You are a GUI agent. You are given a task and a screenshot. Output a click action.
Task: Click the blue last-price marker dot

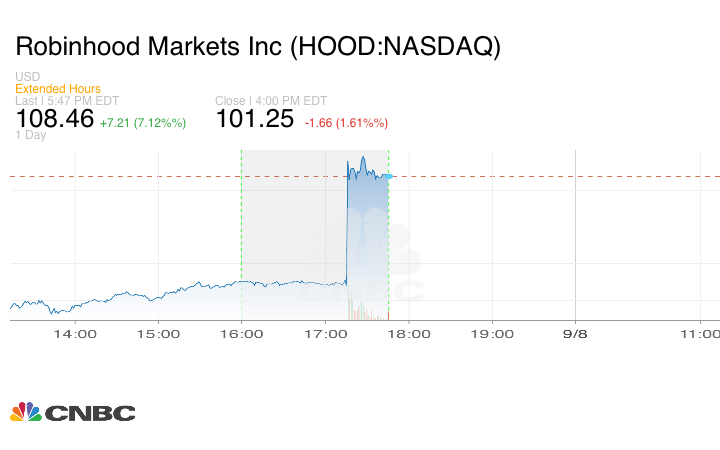(388, 176)
